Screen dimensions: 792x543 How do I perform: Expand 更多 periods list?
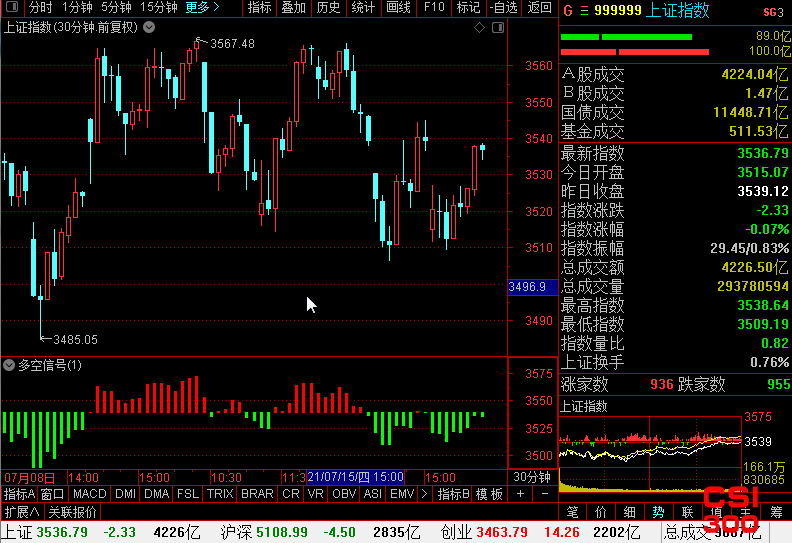click(202, 7)
